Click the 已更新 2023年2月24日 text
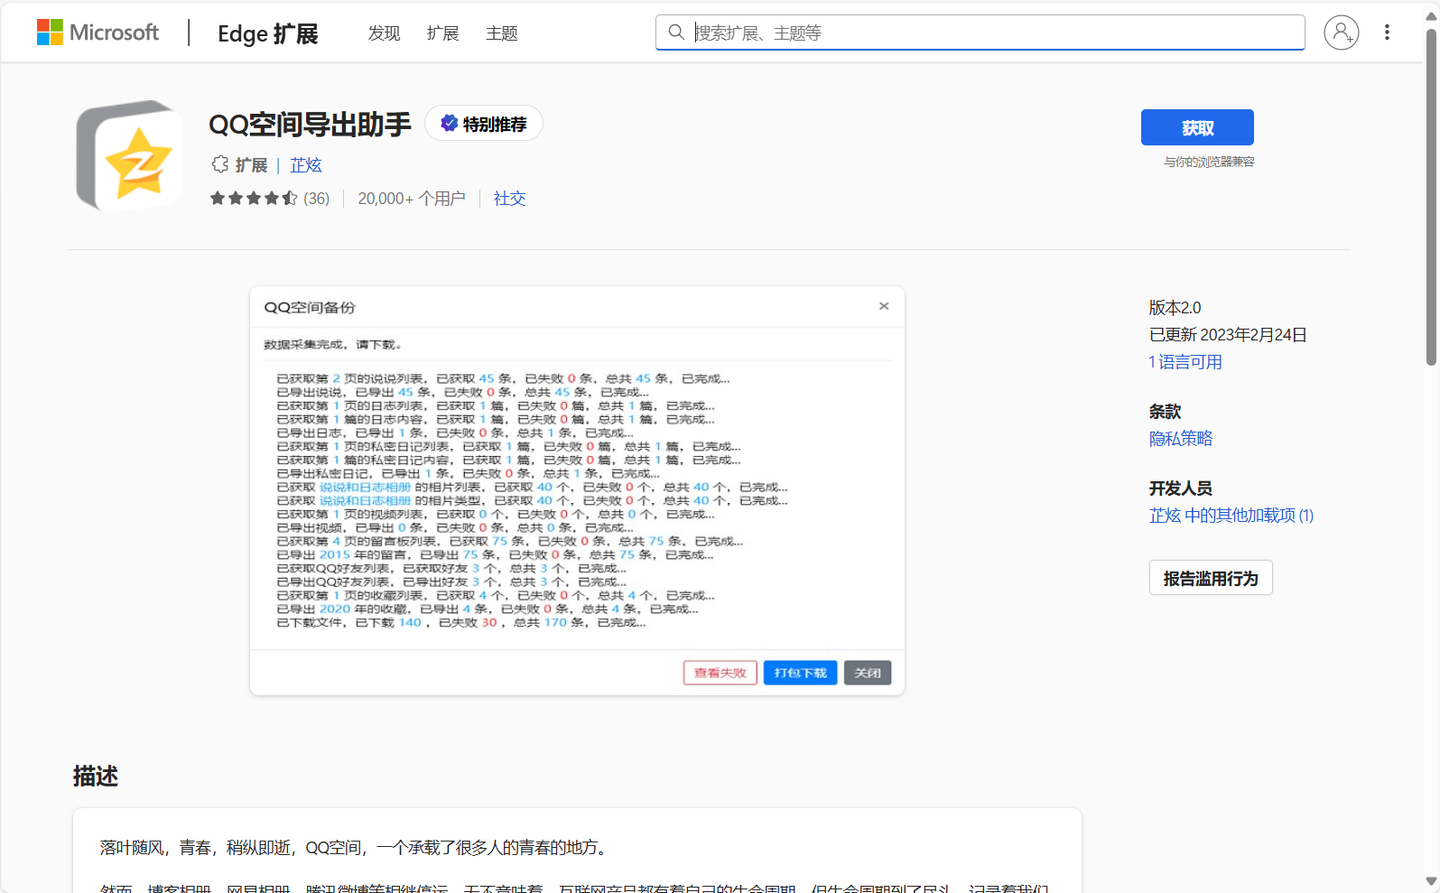The width and height of the screenshot is (1440, 893). point(1228,335)
